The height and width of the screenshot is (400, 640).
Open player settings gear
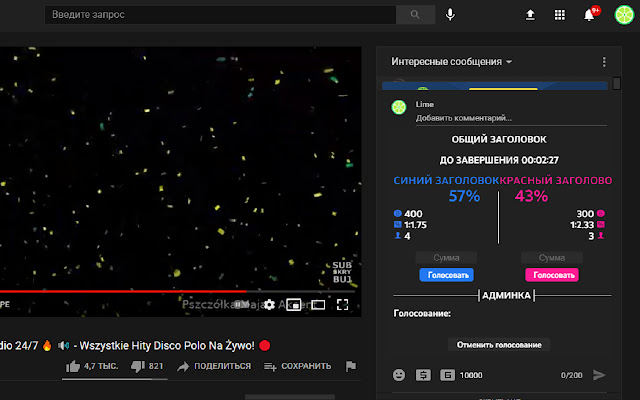coord(269,304)
